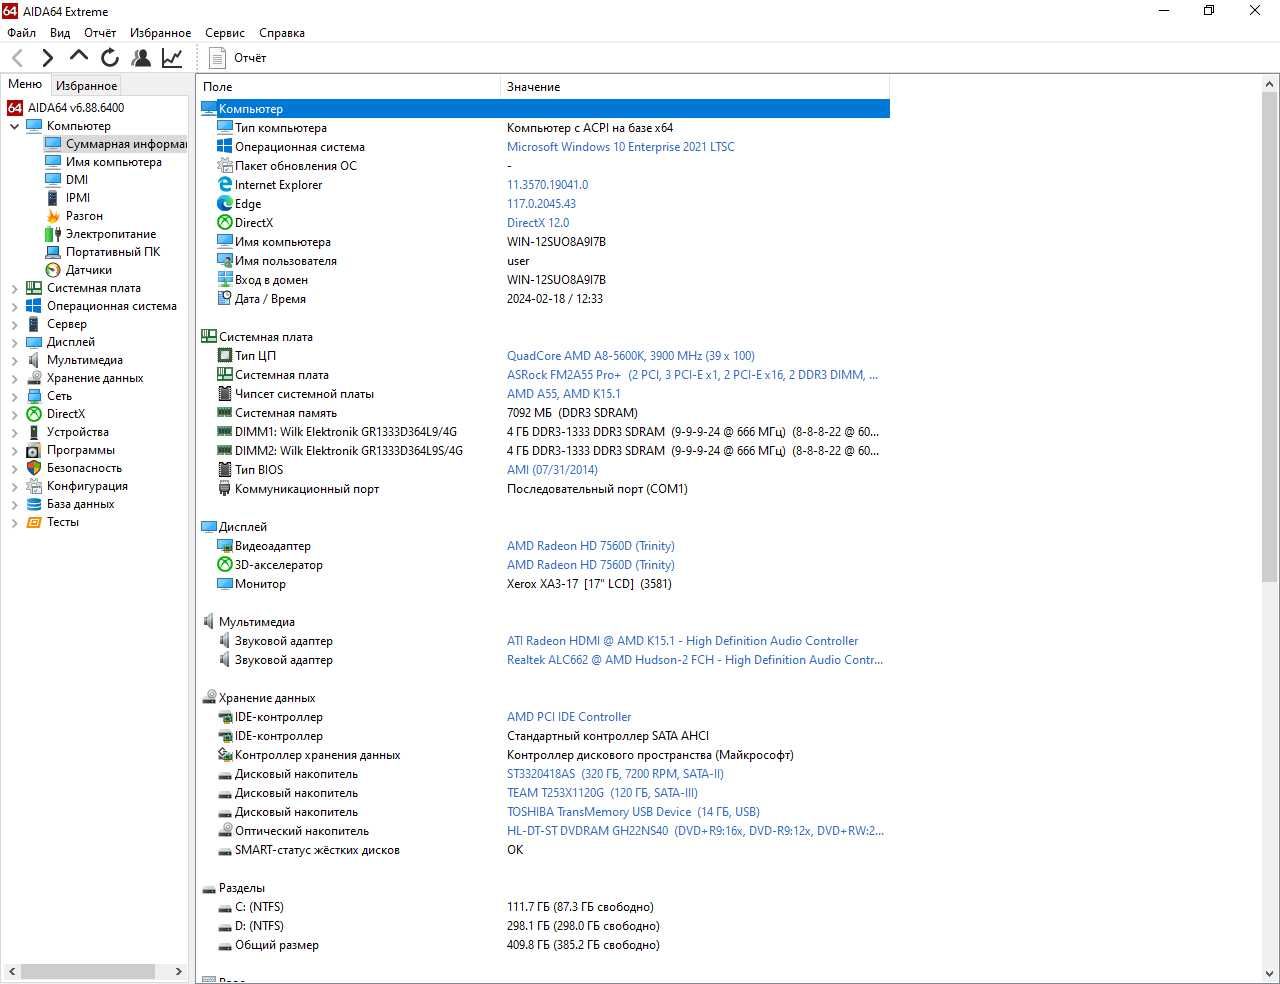Open the AMD A55, AMD K15.1 chipset link
Image resolution: width=1280 pixels, height=984 pixels.
coord(564,394)
